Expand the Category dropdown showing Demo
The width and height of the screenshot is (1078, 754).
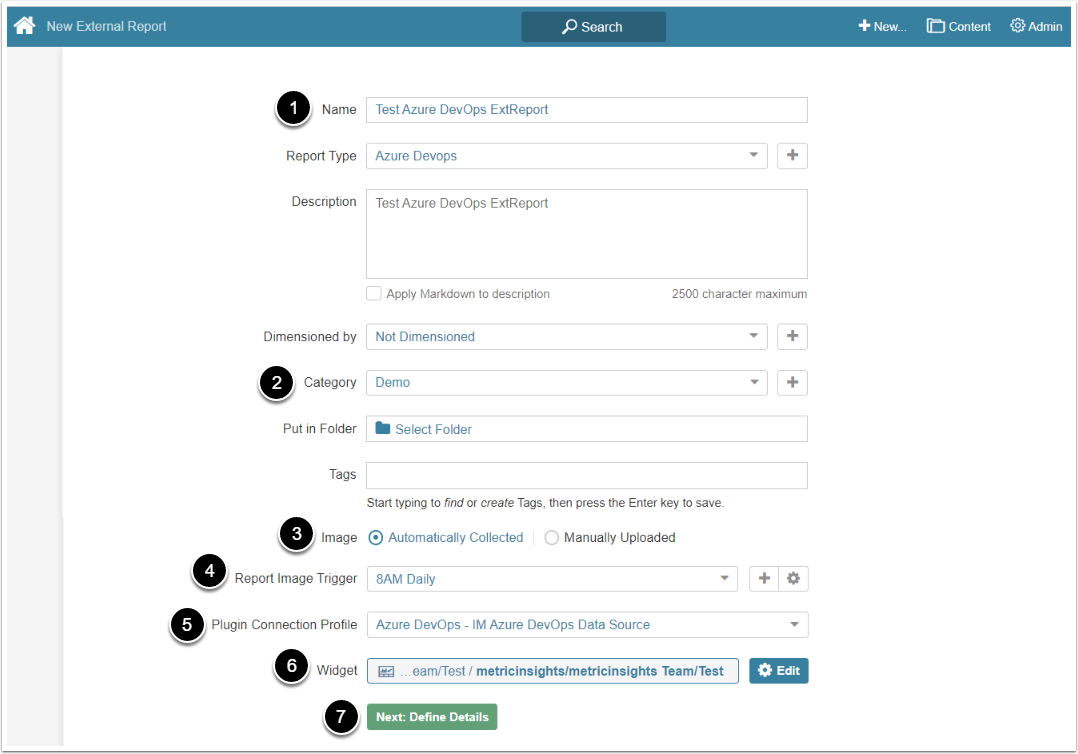point(566,383)
